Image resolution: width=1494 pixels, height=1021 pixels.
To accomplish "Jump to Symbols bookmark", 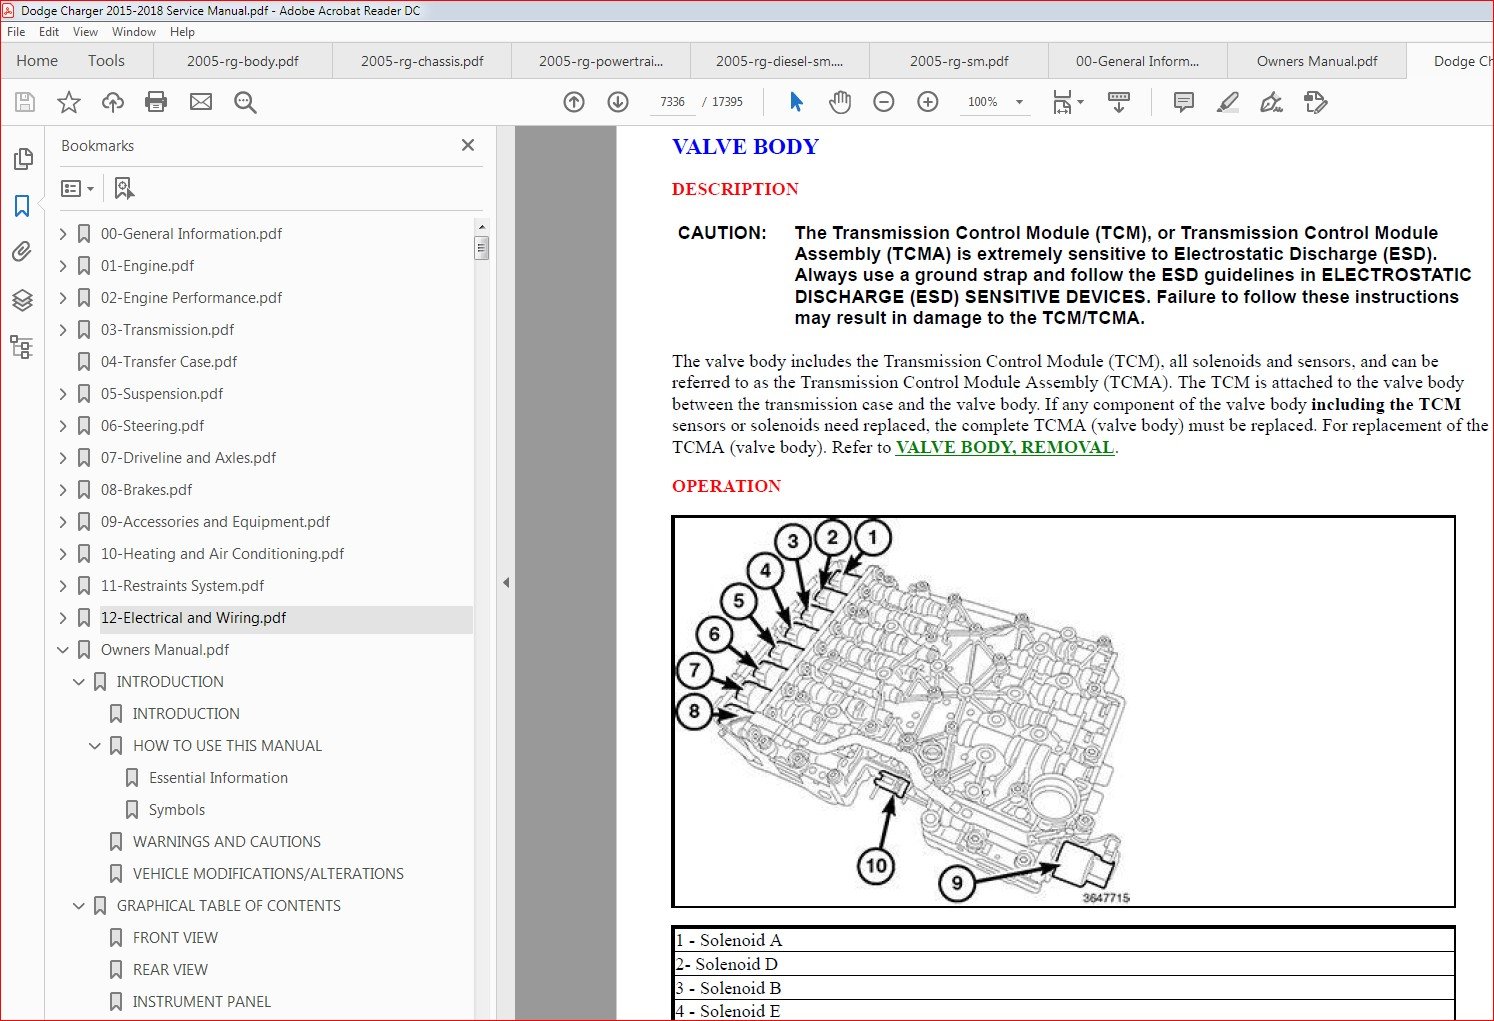I will pyautogui.click(x=177, y=810).
